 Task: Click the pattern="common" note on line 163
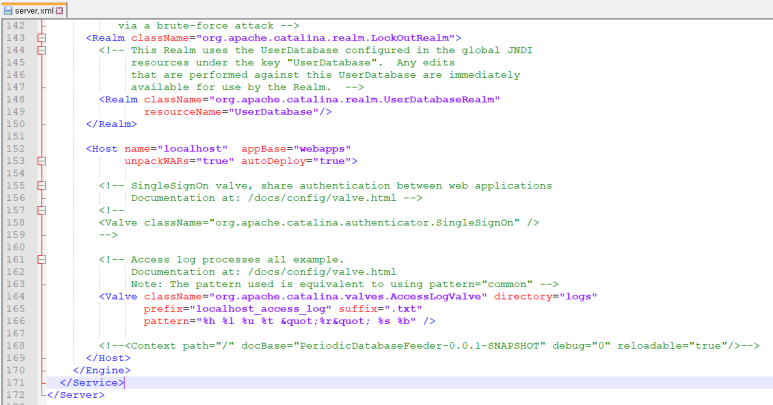481,284
